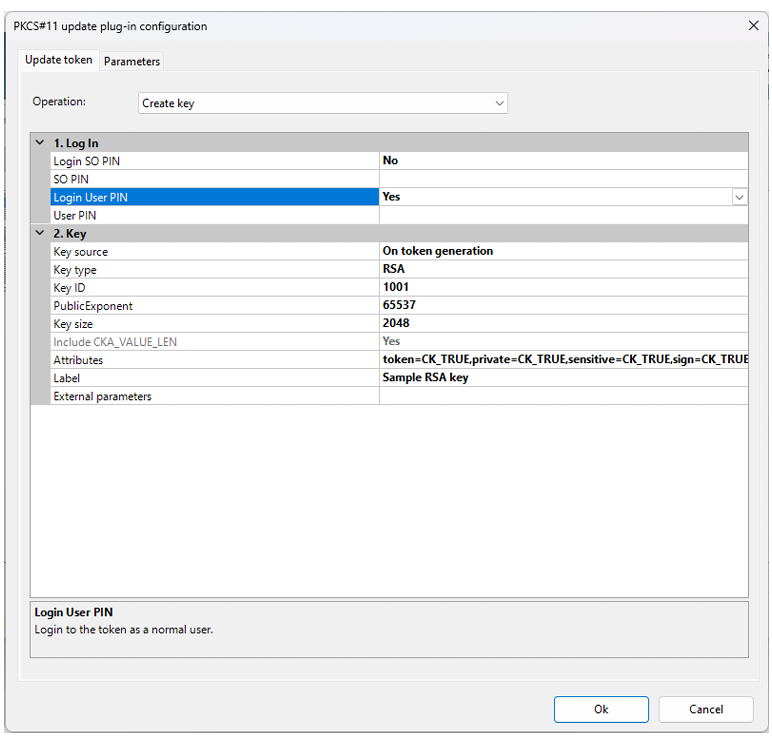This screenshot has width=772, height=736.
Task: Confirm with the Ok button
Action: click(601, 709)
